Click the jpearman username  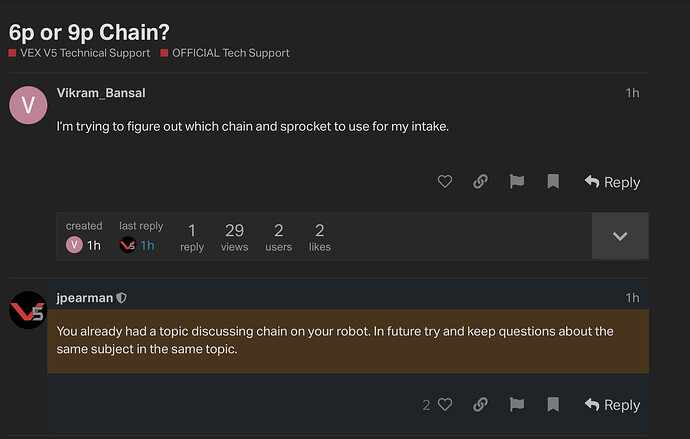[x=85, y=298]
